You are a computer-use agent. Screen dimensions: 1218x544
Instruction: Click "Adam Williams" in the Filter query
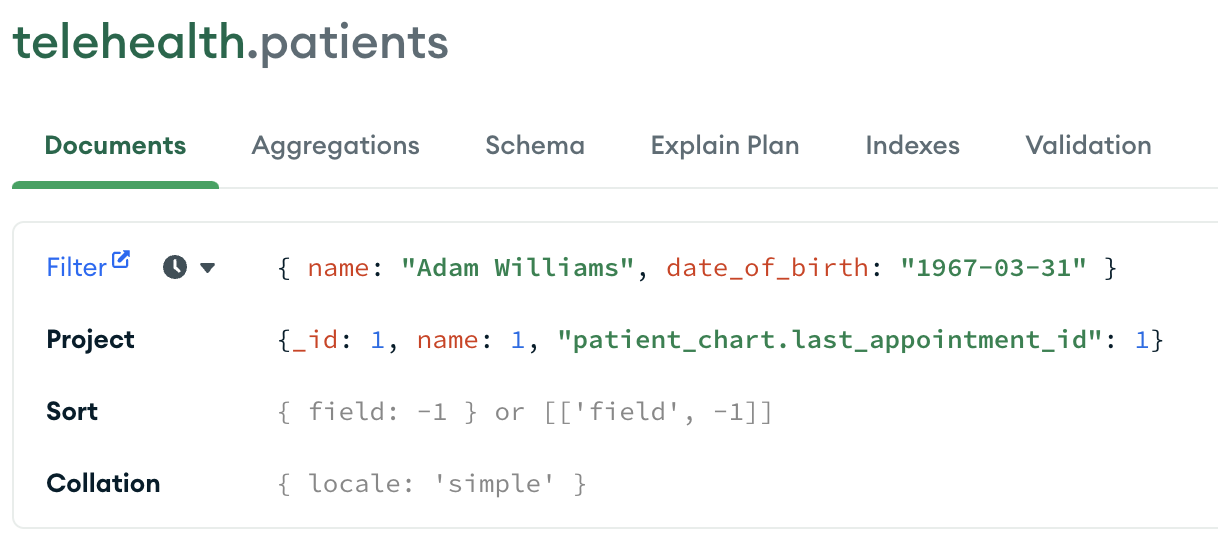[519, 268]
